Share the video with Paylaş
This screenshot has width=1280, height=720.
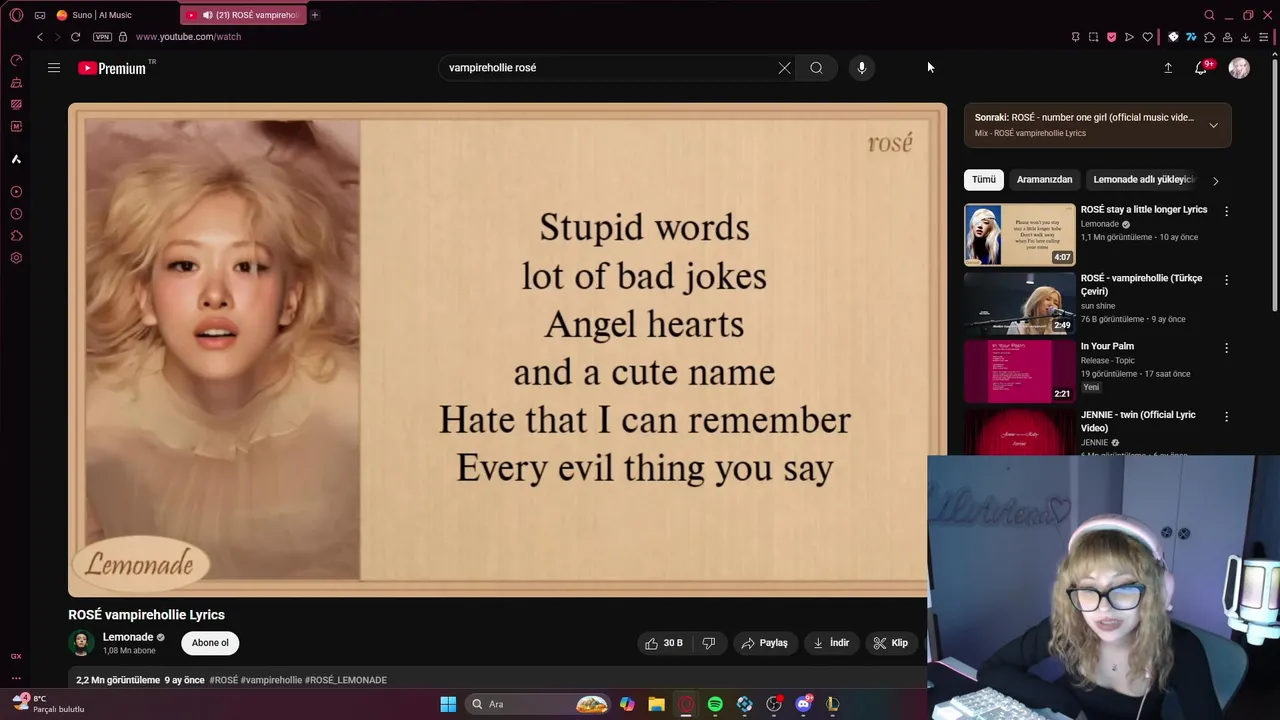(764, 643)
